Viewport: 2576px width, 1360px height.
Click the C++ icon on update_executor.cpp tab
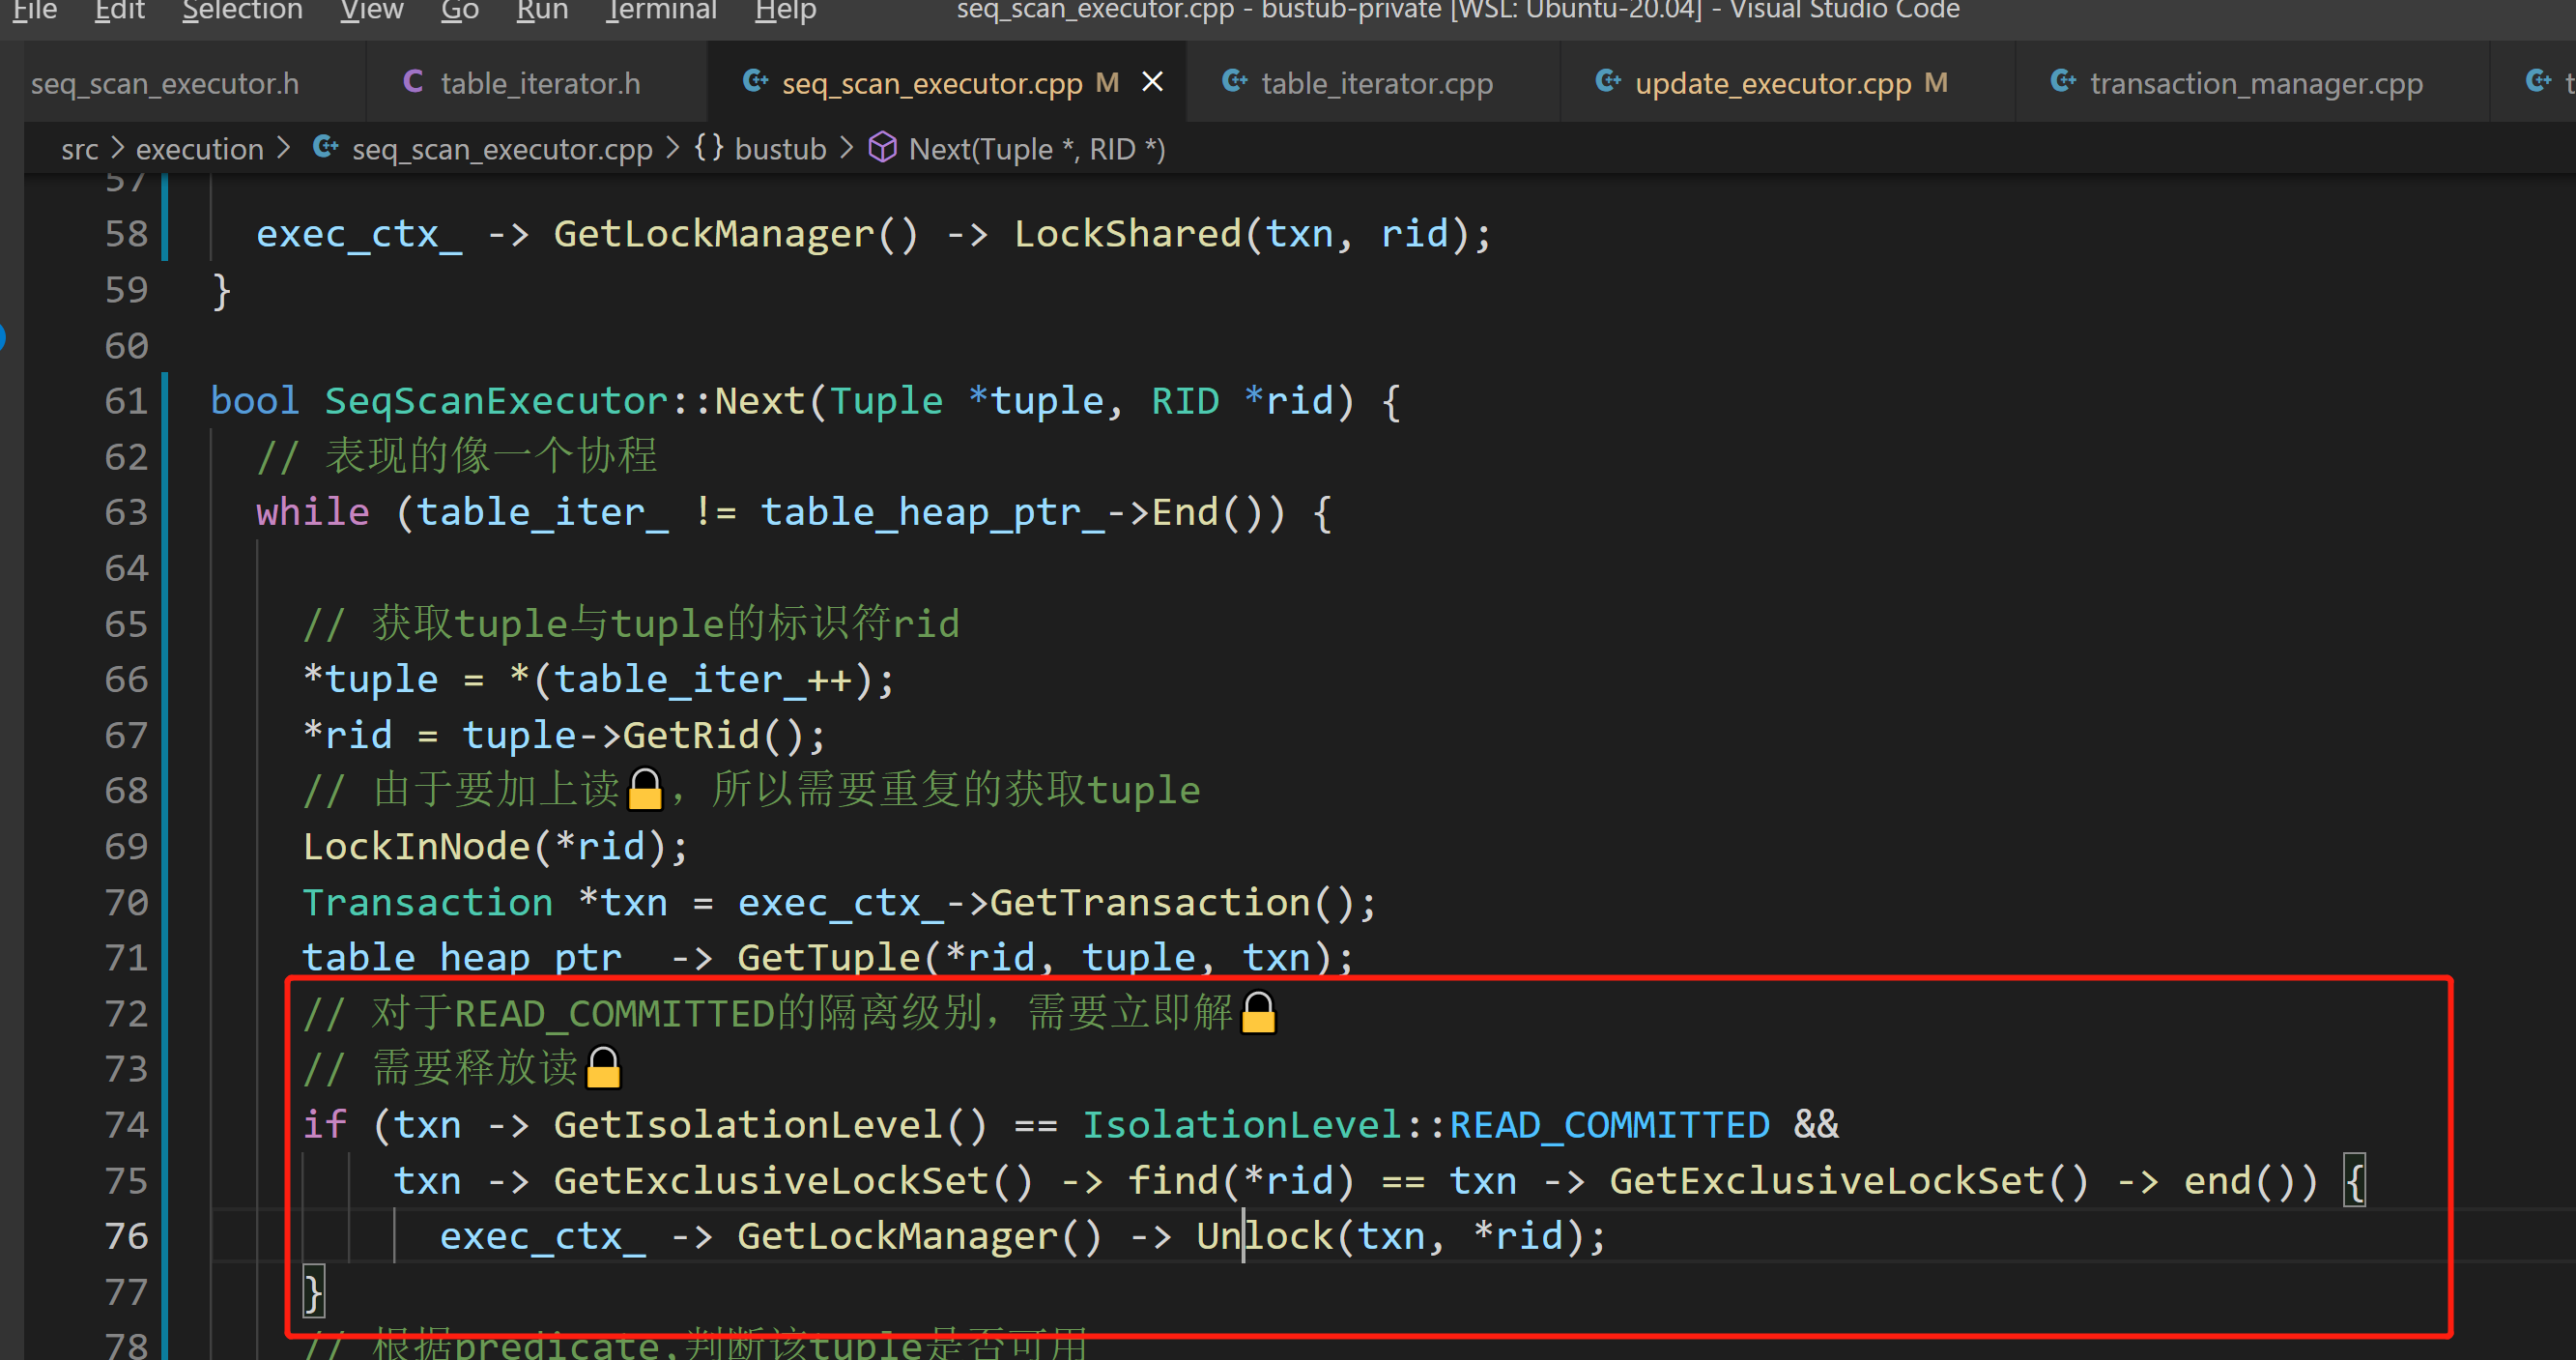[x=1608, y=82]
